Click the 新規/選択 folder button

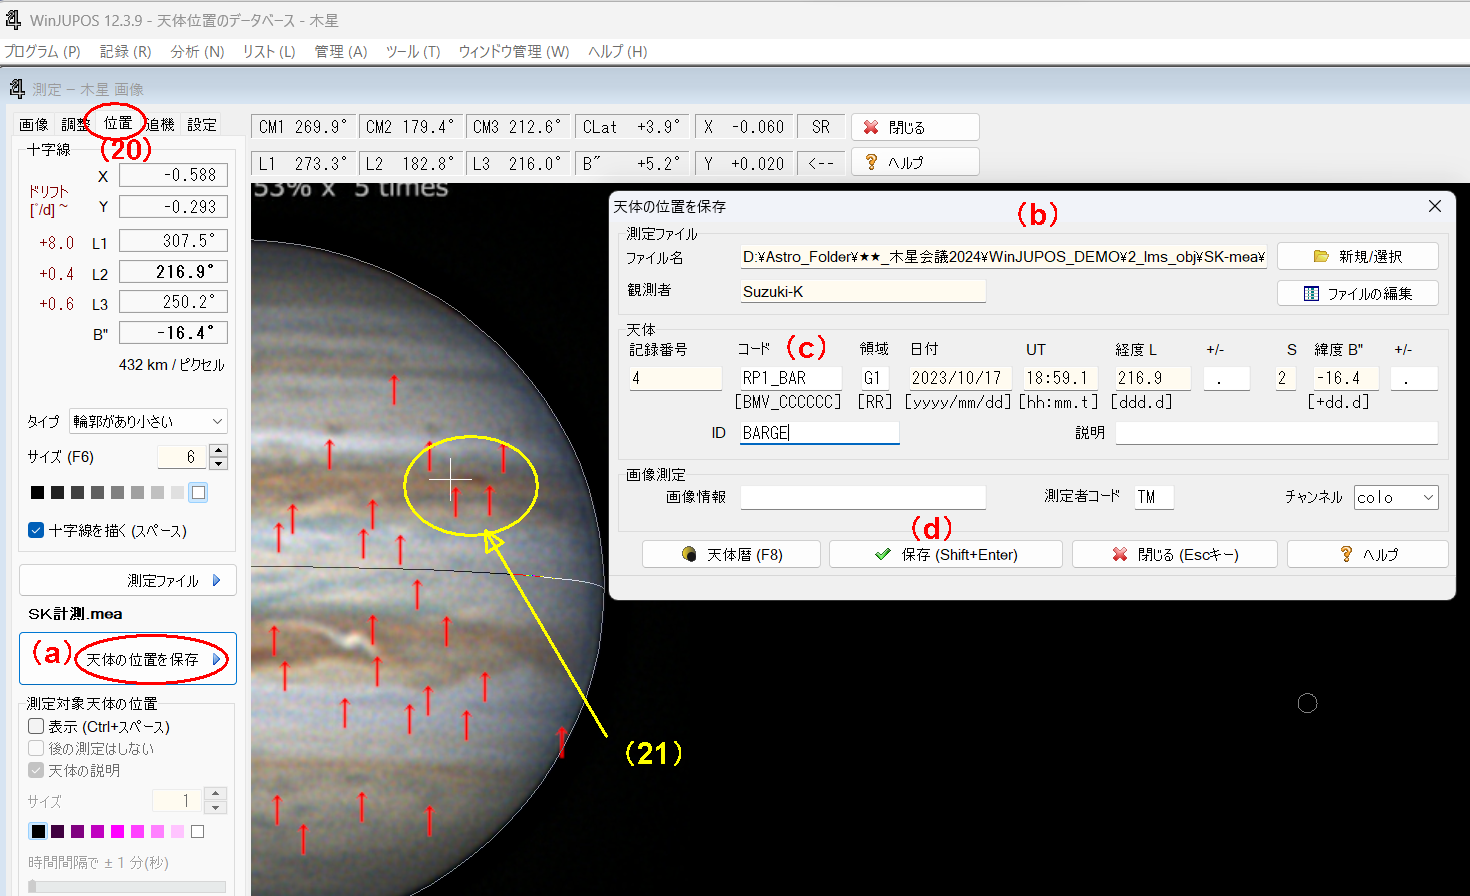(1358, 256)
